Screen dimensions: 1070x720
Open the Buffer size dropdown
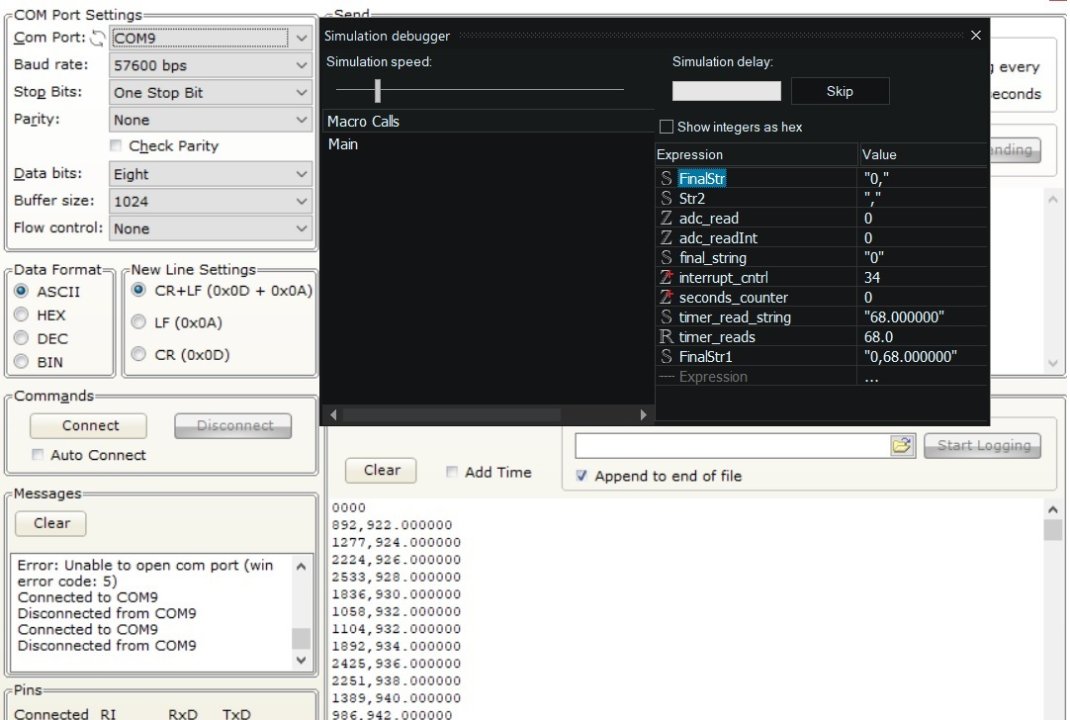pos(211,201)
